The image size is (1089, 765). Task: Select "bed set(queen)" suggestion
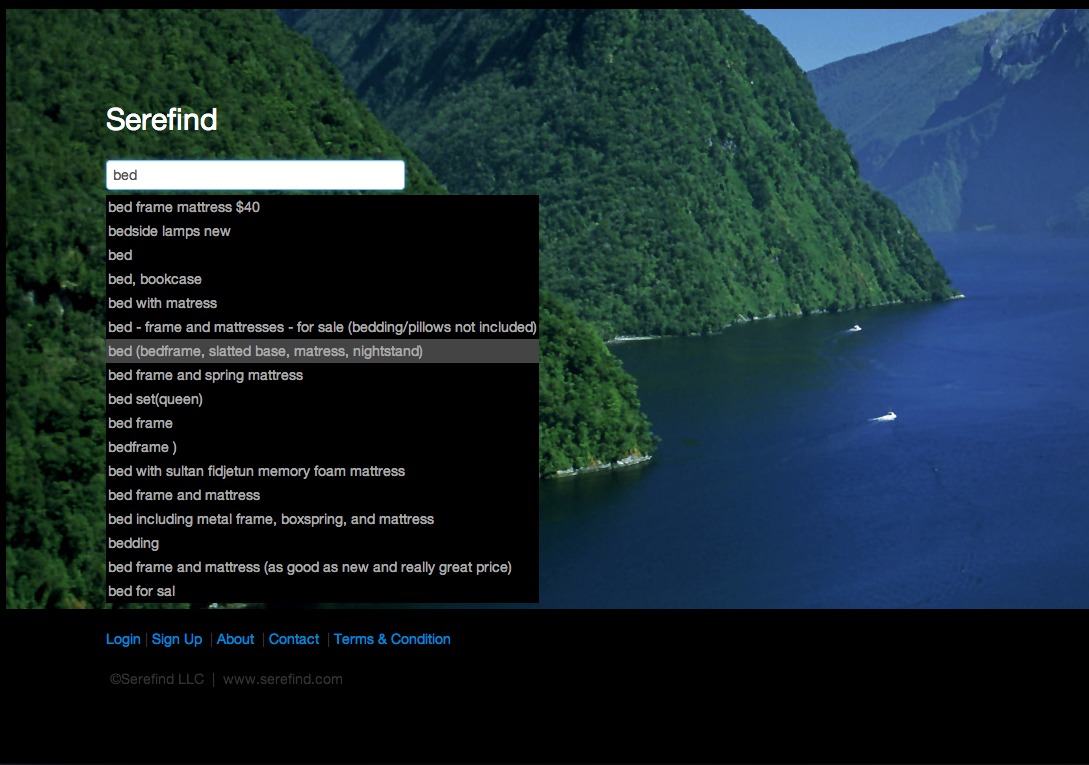(322, 399)
